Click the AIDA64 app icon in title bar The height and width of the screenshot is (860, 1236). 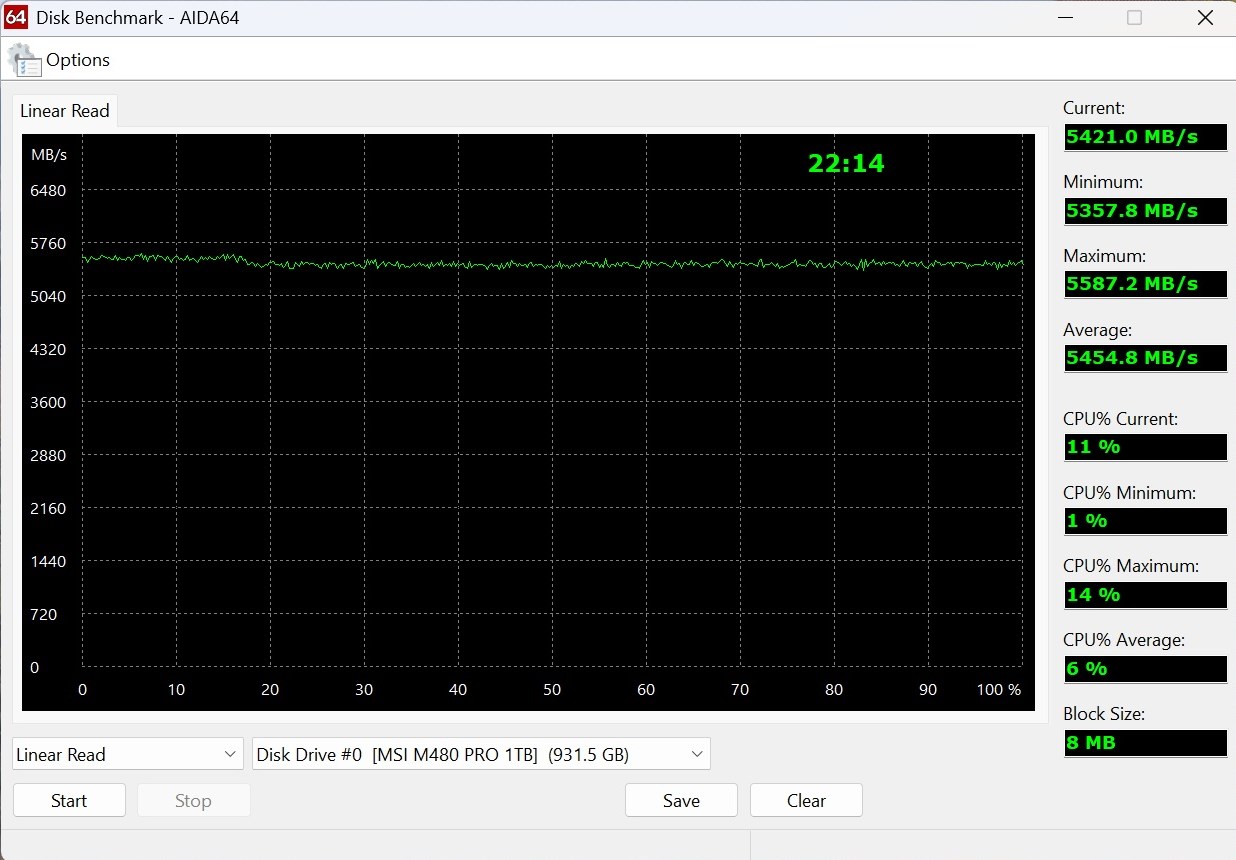click(x=16, y=17)
